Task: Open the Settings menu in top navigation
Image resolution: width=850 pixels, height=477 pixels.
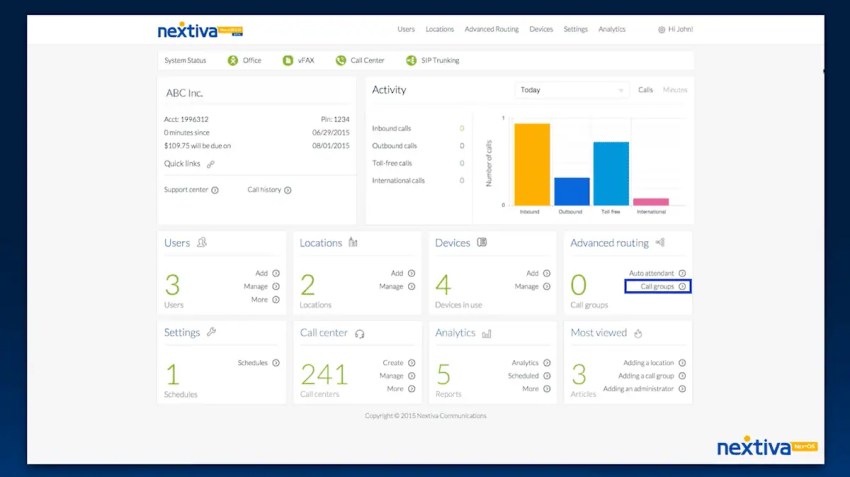Action: click(x=576, y=29)
